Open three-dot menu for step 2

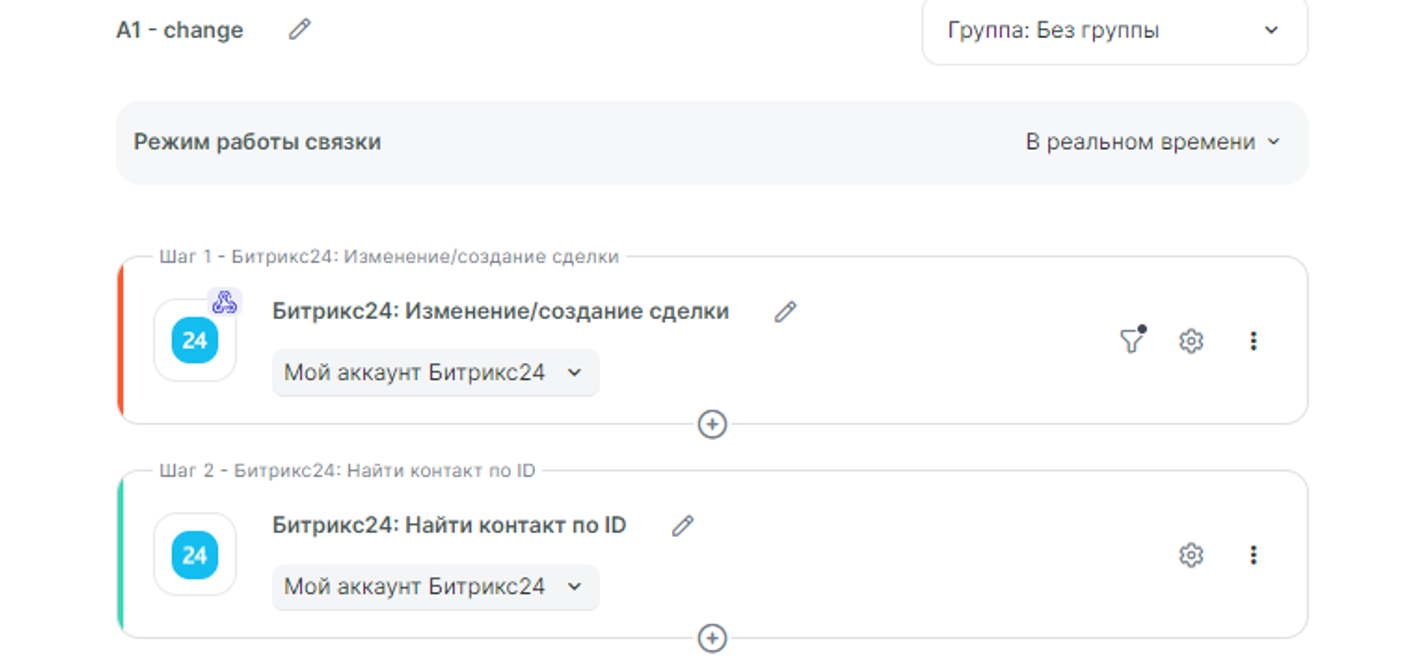(x=1253, y=555)
